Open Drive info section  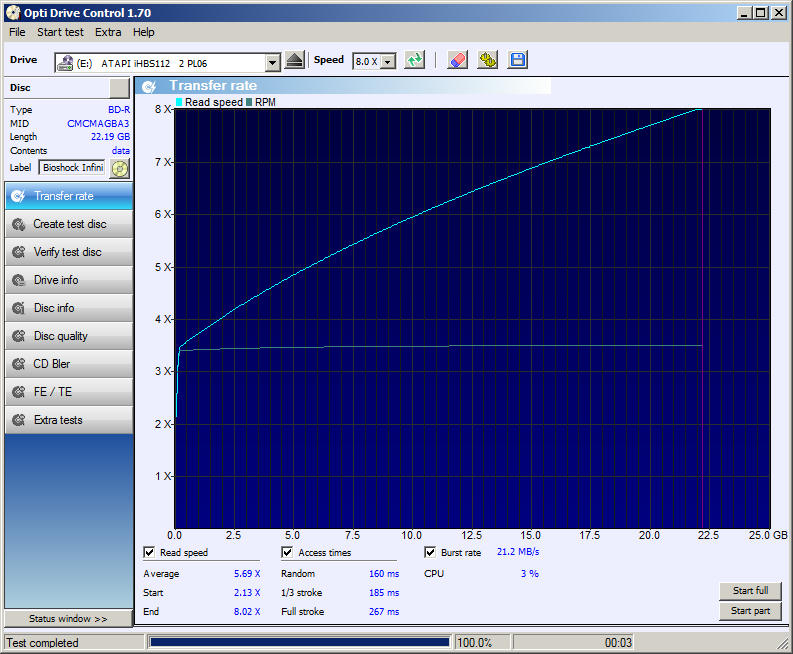tap(69, 280)
